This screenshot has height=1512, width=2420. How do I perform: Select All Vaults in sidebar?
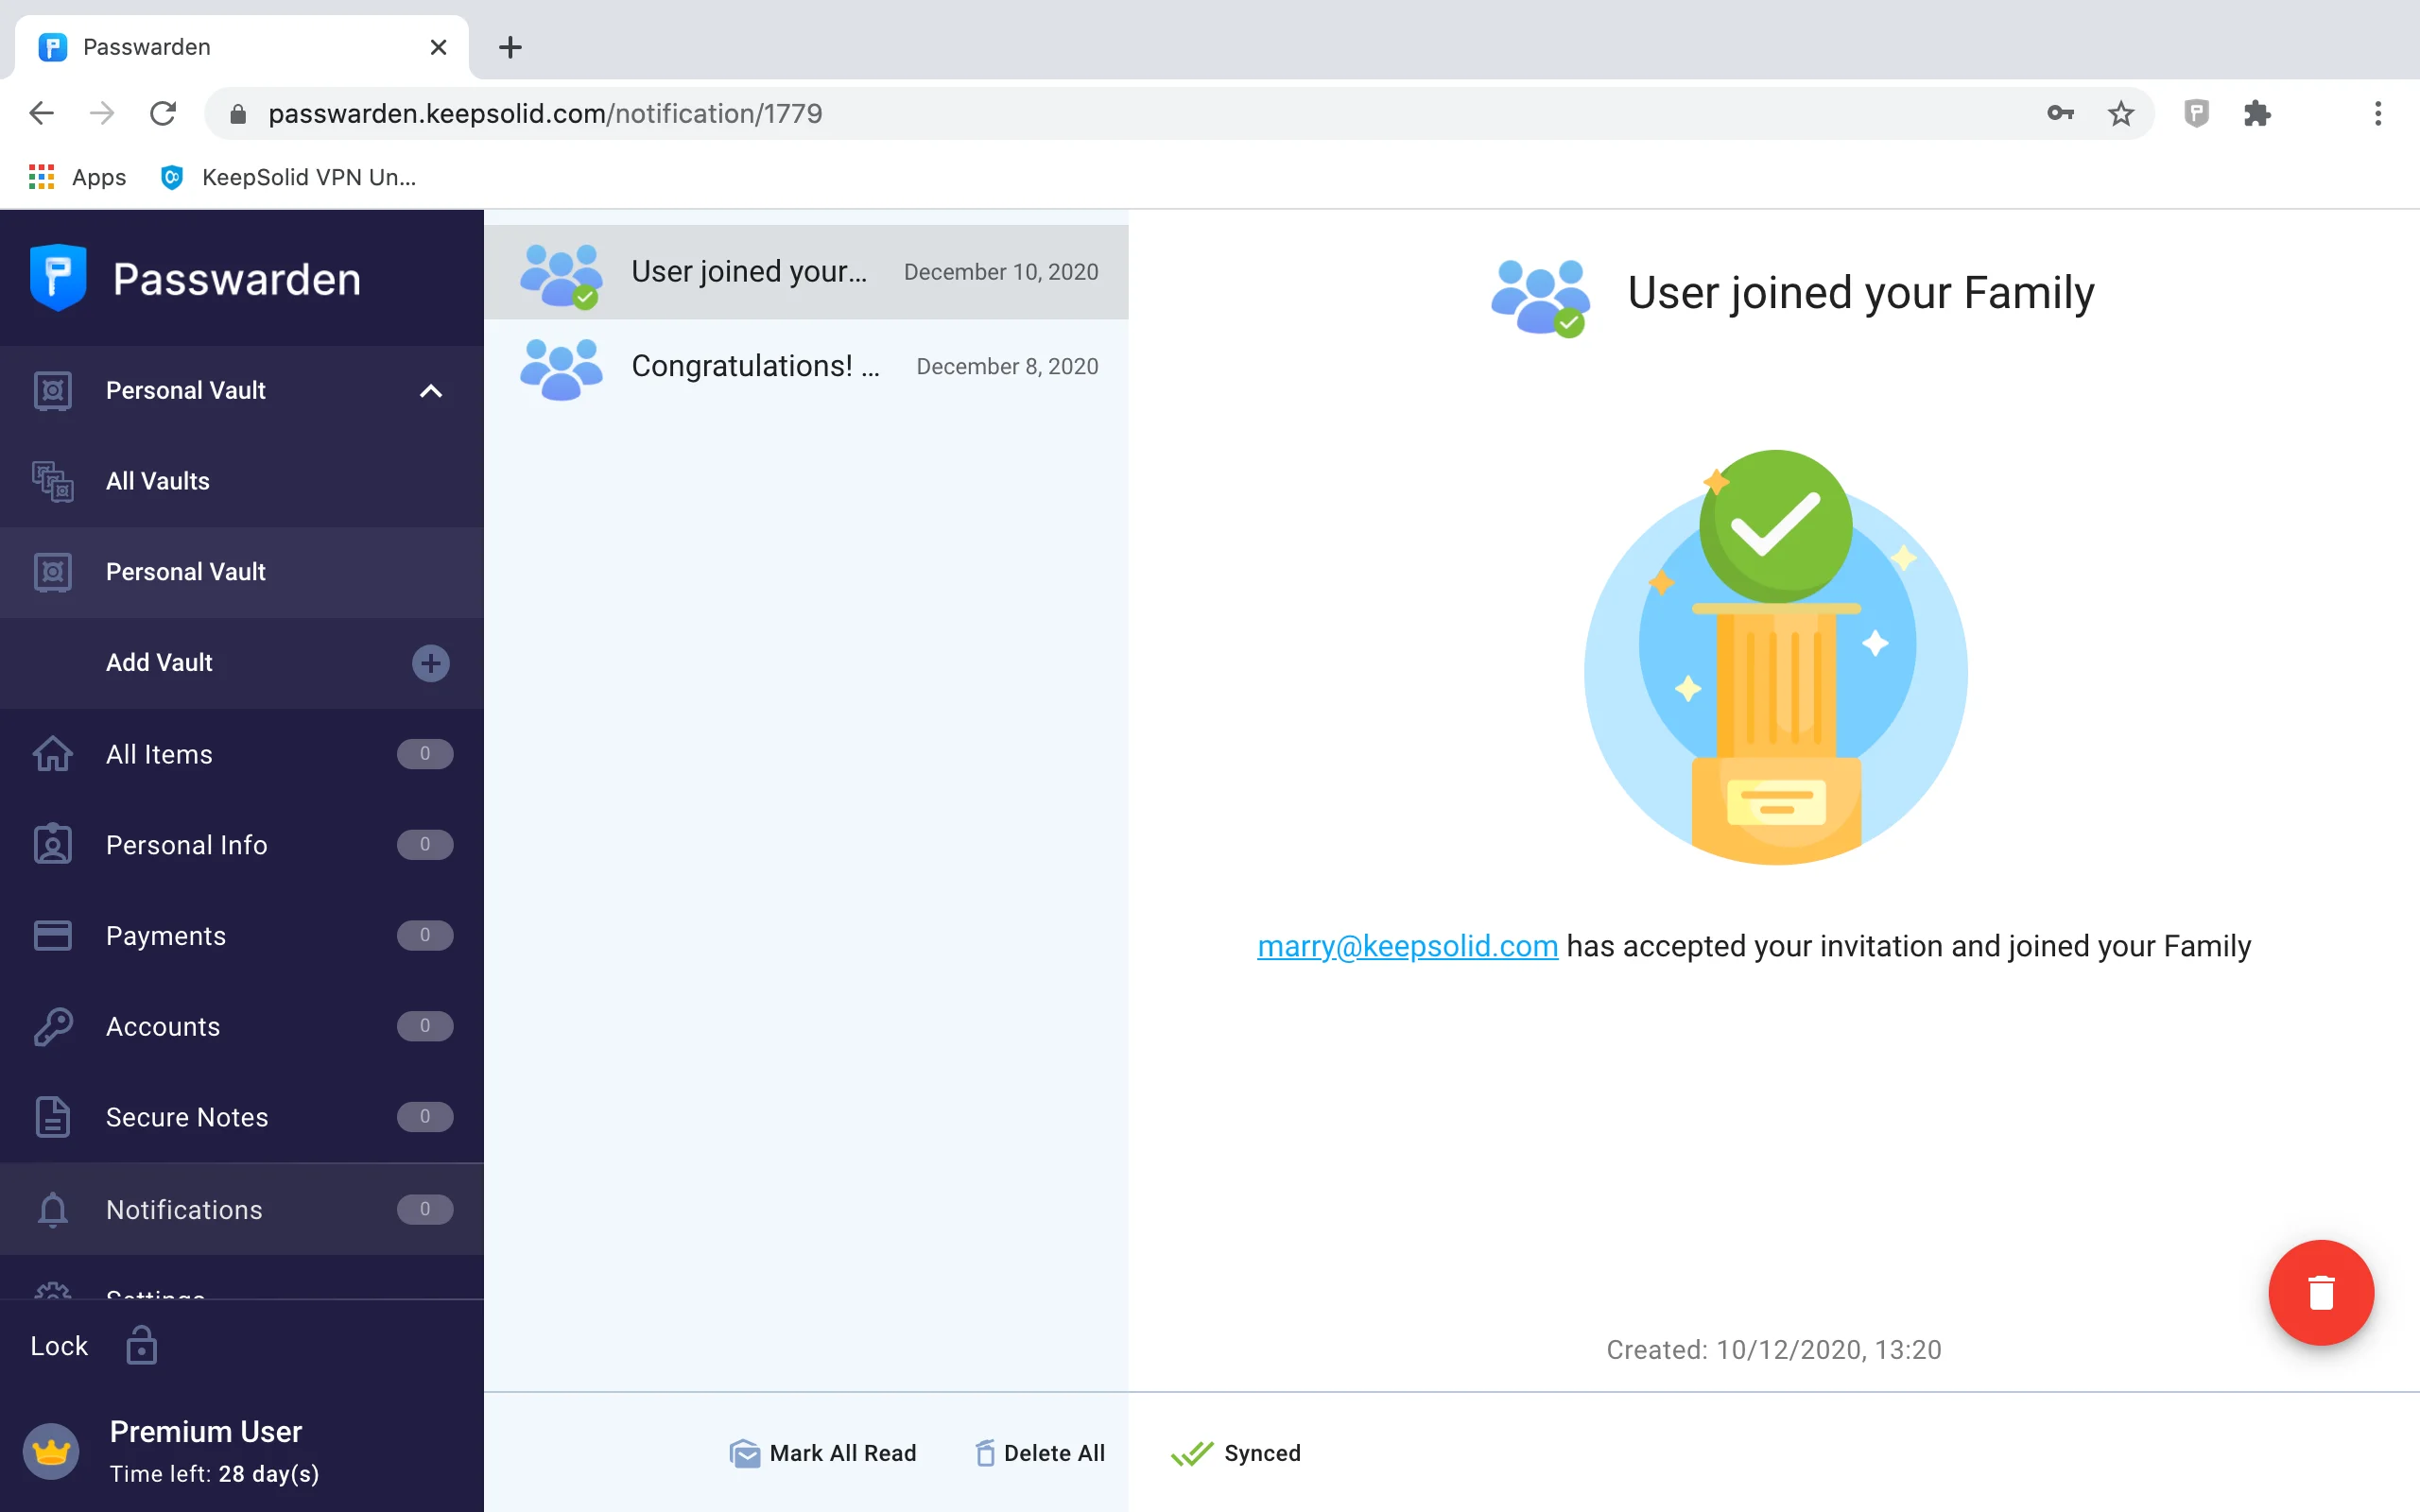(158, 481)
